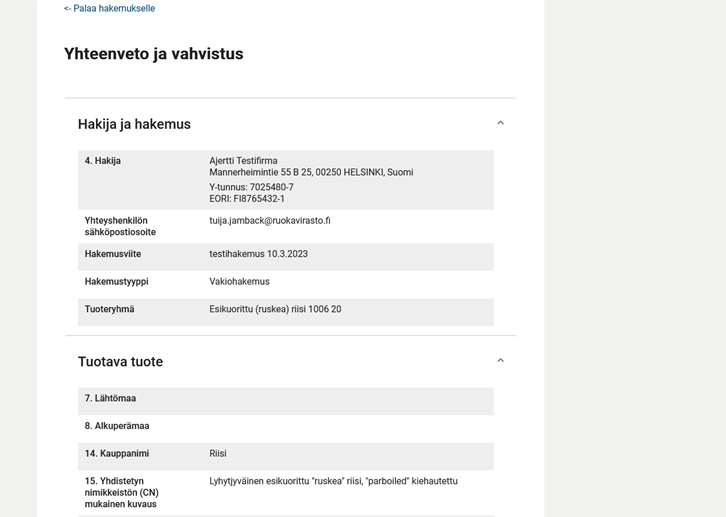Click the EORI FI8765432-1 value
Viewport: 726px width, 517px height.
247,199
